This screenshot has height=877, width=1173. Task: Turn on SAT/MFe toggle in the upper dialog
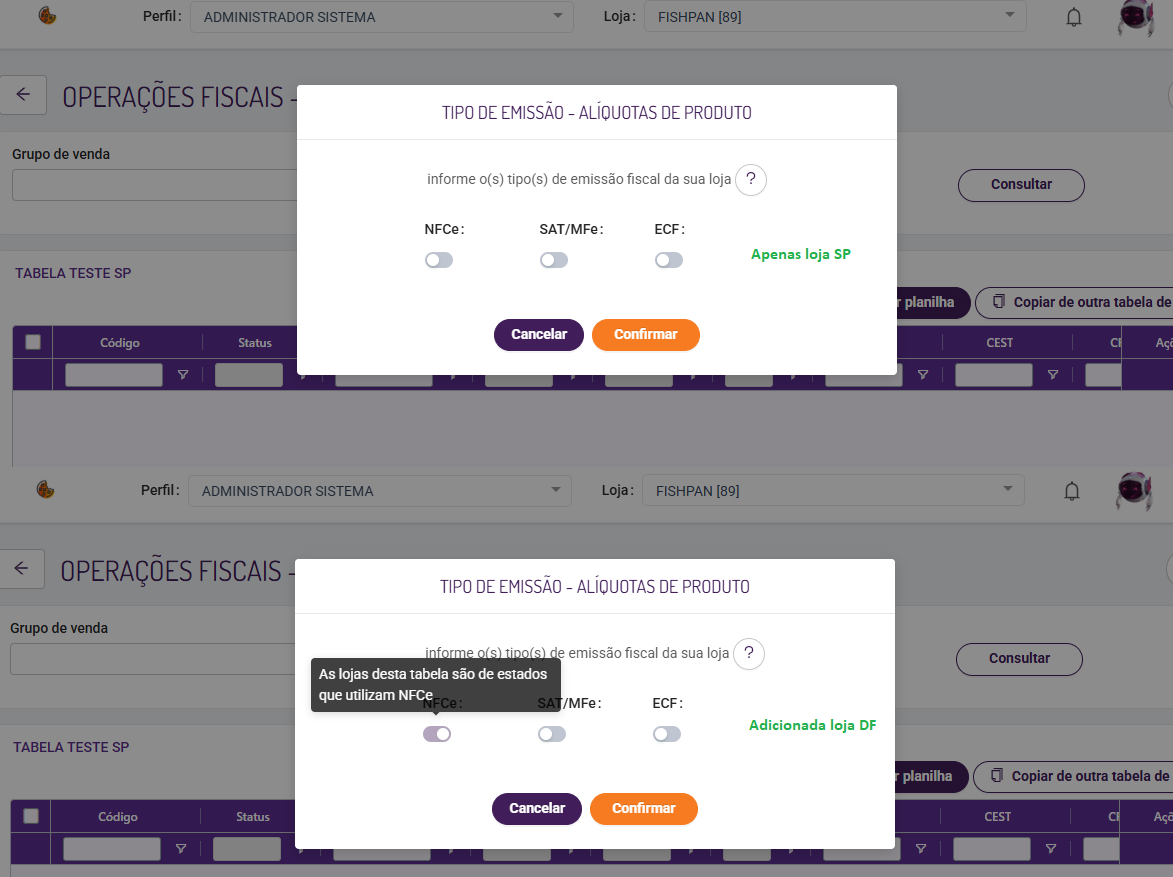554,260
